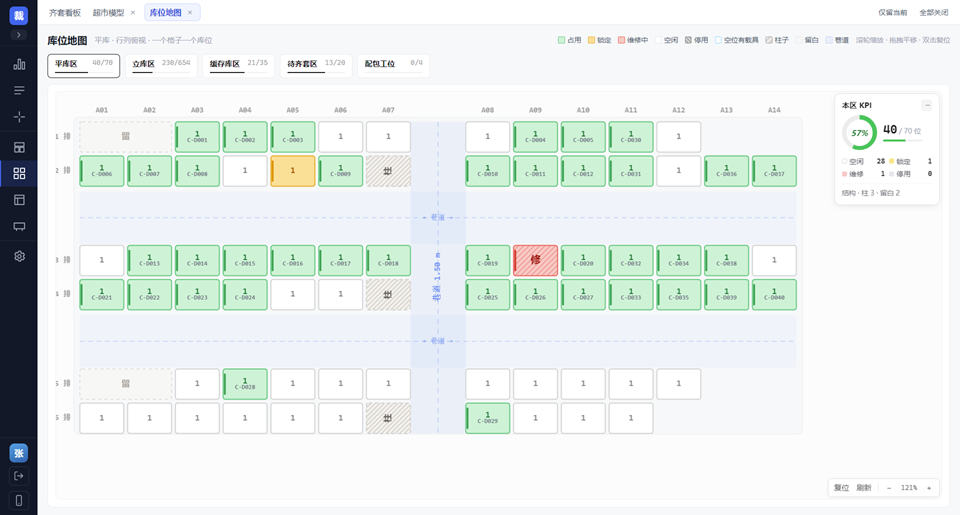Viewport: 960px width, 515px height.
Task: Open the storefront layout sidebar icon
Action: click(19, 147)
